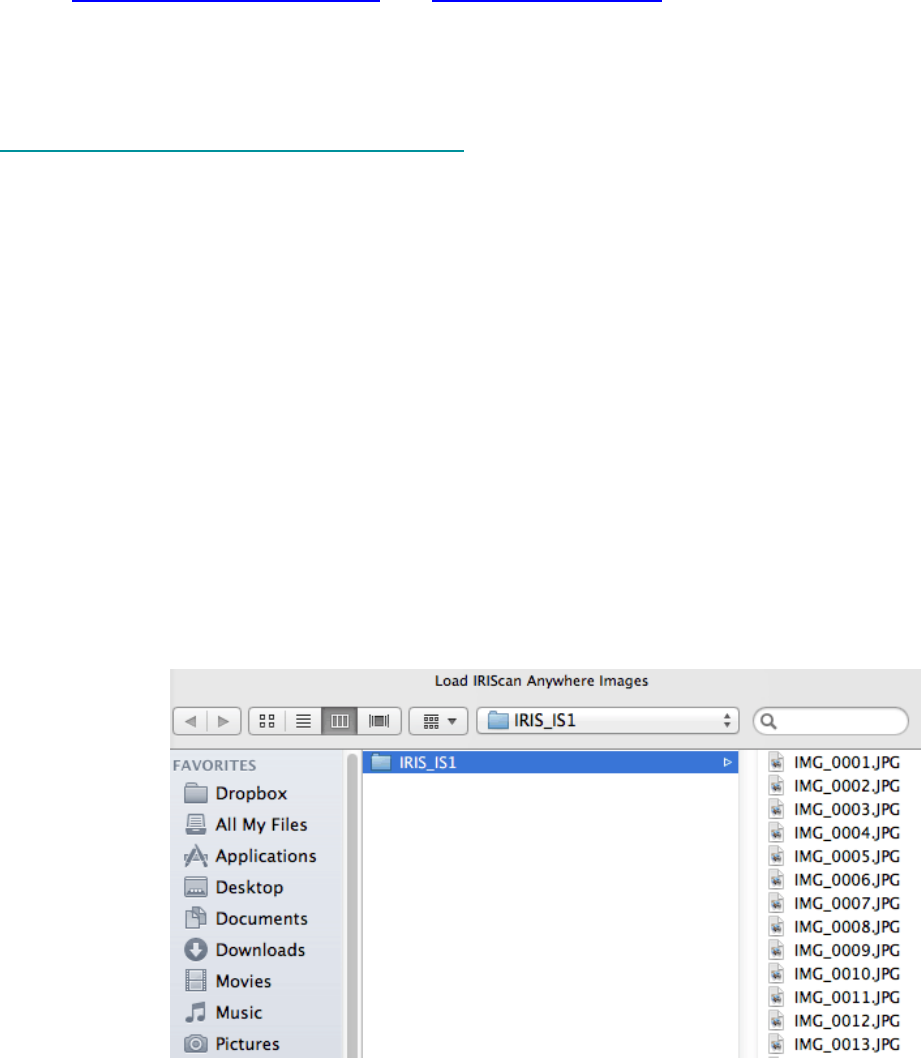Select file IMG_0008.JPG
This screenshot has width=921, height=1058.
pos(835,926)
